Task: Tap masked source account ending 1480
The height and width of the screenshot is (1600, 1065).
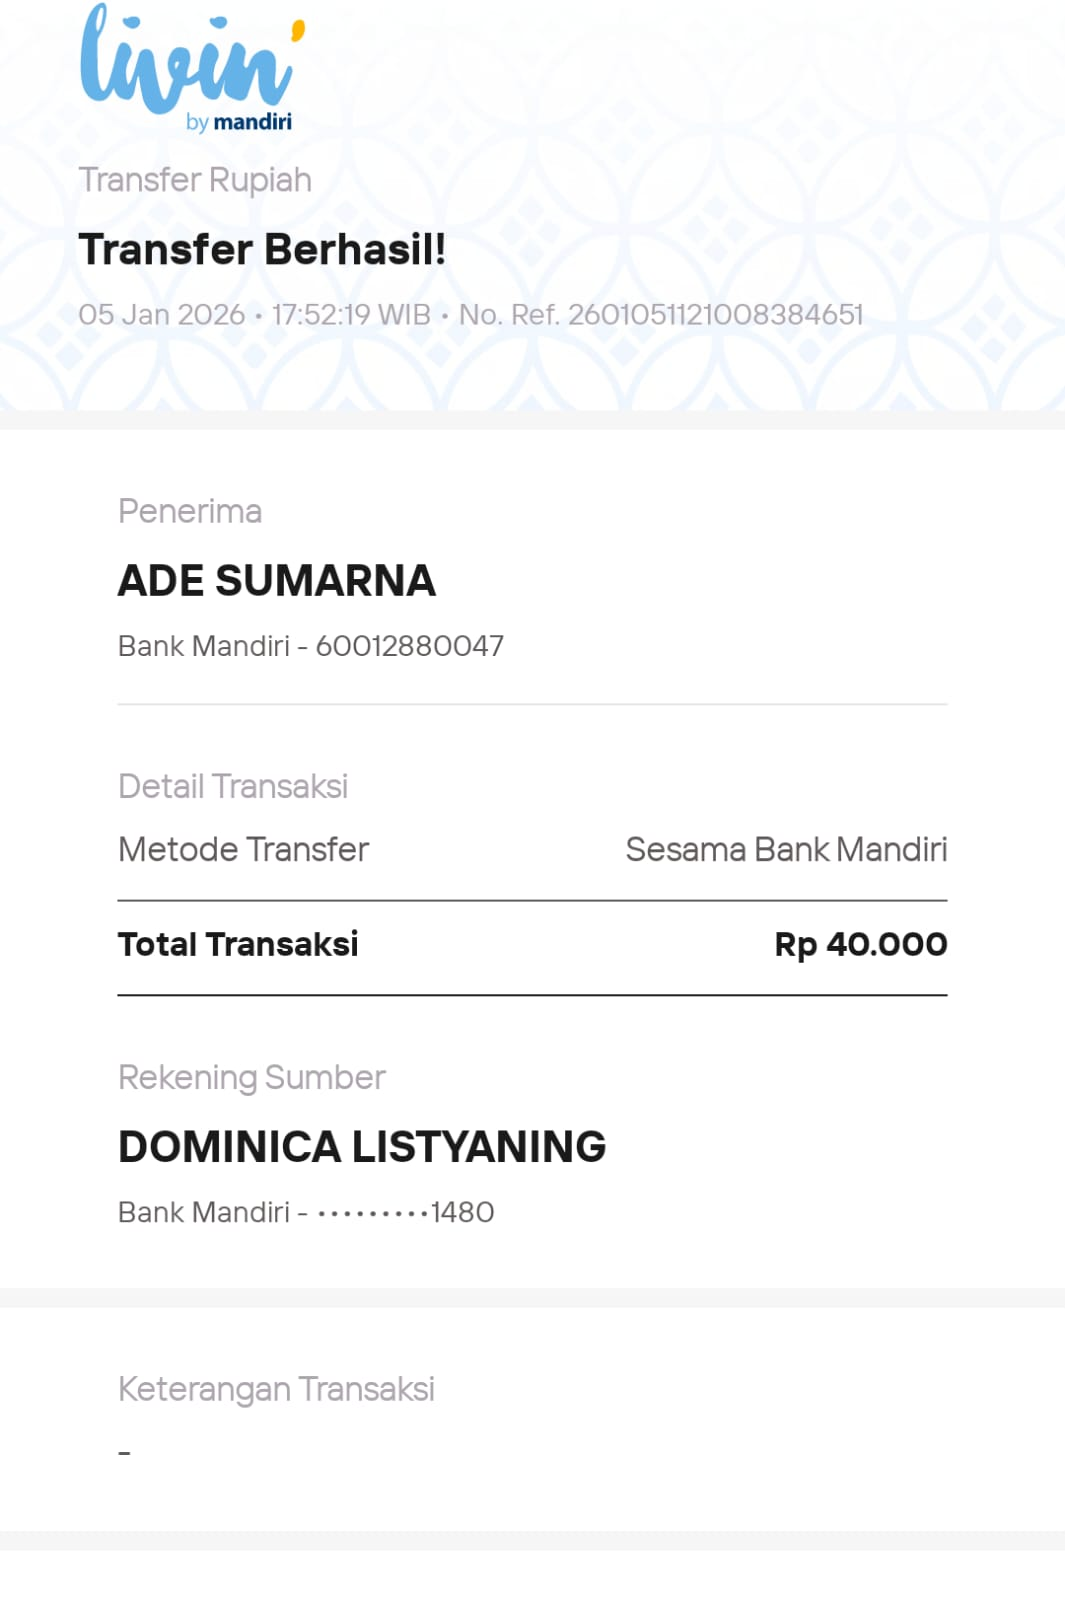Action: pyautogui.click(x=405, y=1212)
